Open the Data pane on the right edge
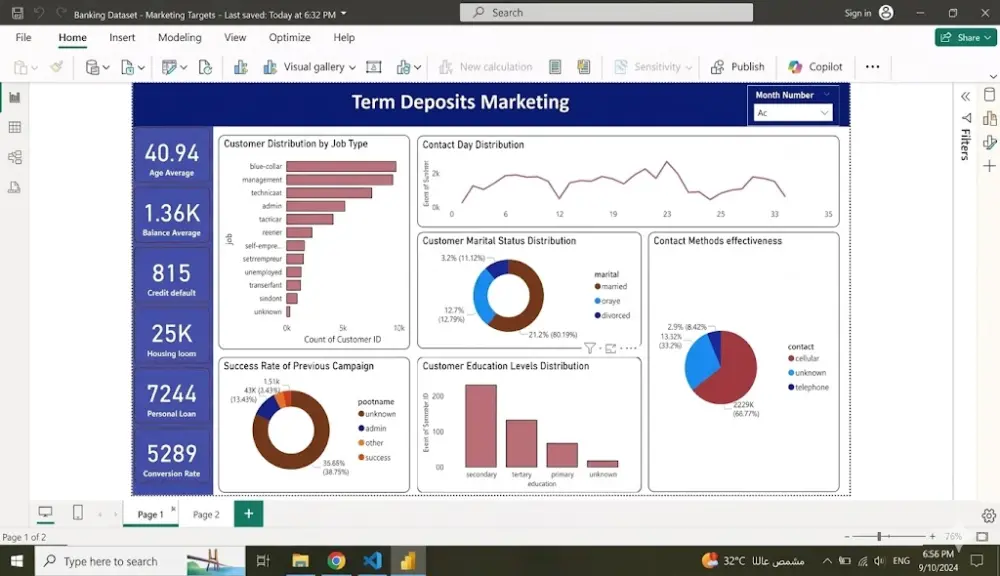 click(988, 96)
